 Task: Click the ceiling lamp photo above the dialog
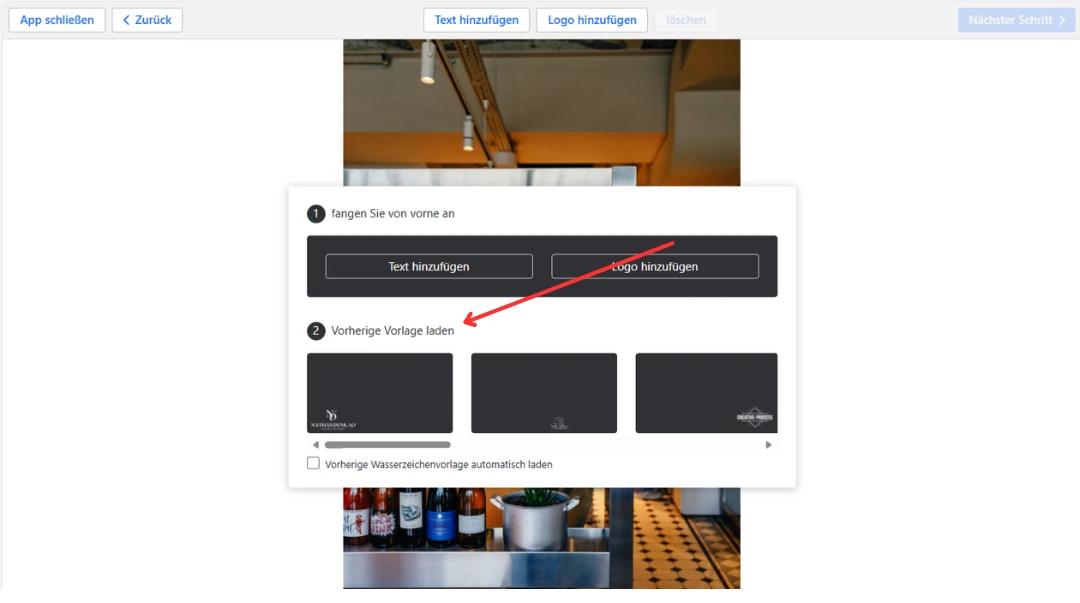[x=541, y=110]
